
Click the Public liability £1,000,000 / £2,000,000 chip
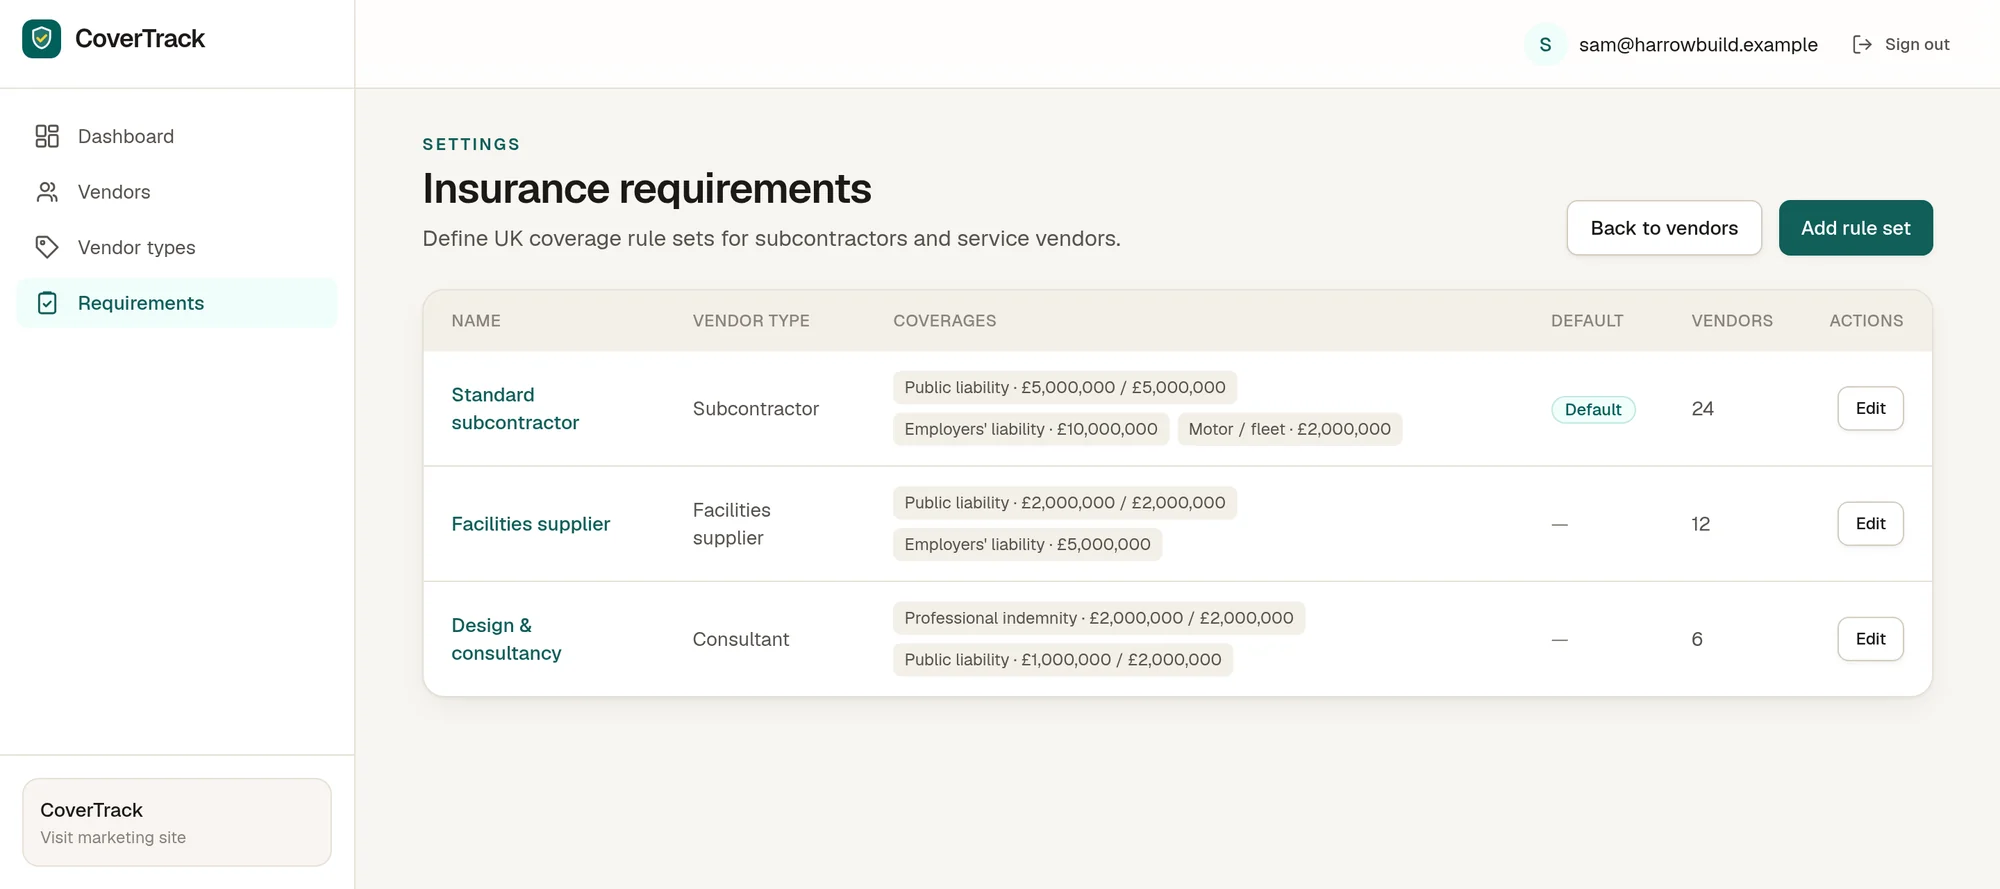(1063, 660)
